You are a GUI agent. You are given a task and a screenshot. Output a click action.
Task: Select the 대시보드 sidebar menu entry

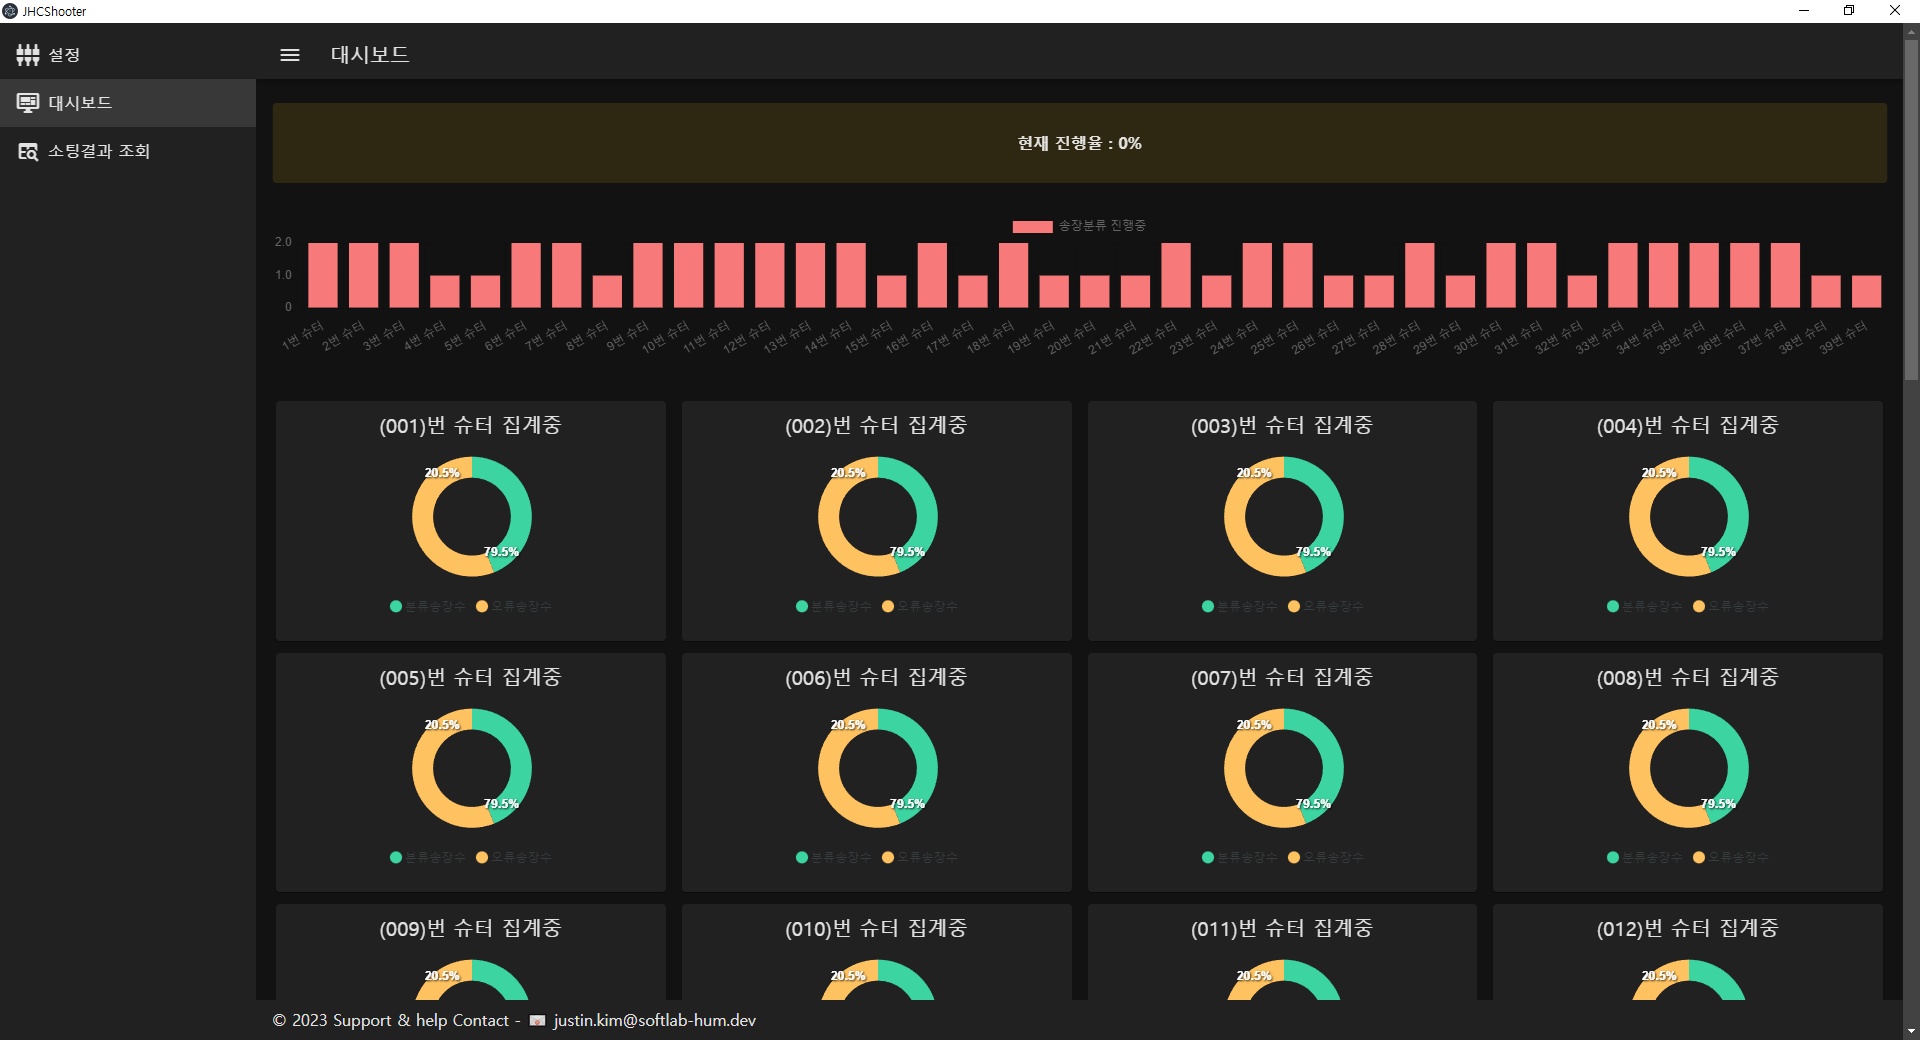point(128,103)
